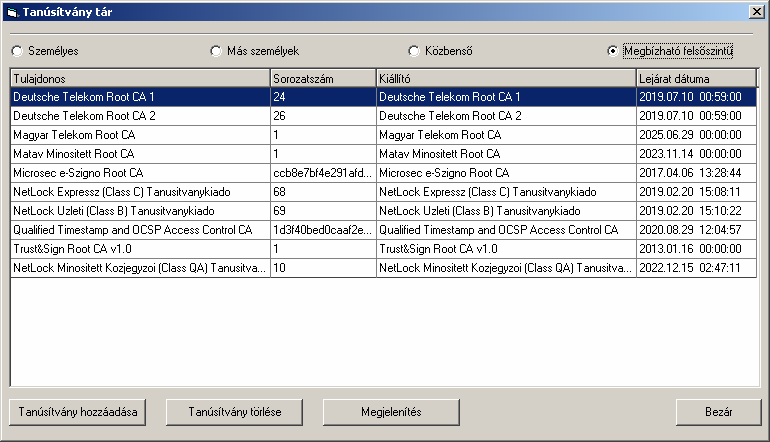Click serial number ccb8e7bf4e291afd... cell

[323, 173]
